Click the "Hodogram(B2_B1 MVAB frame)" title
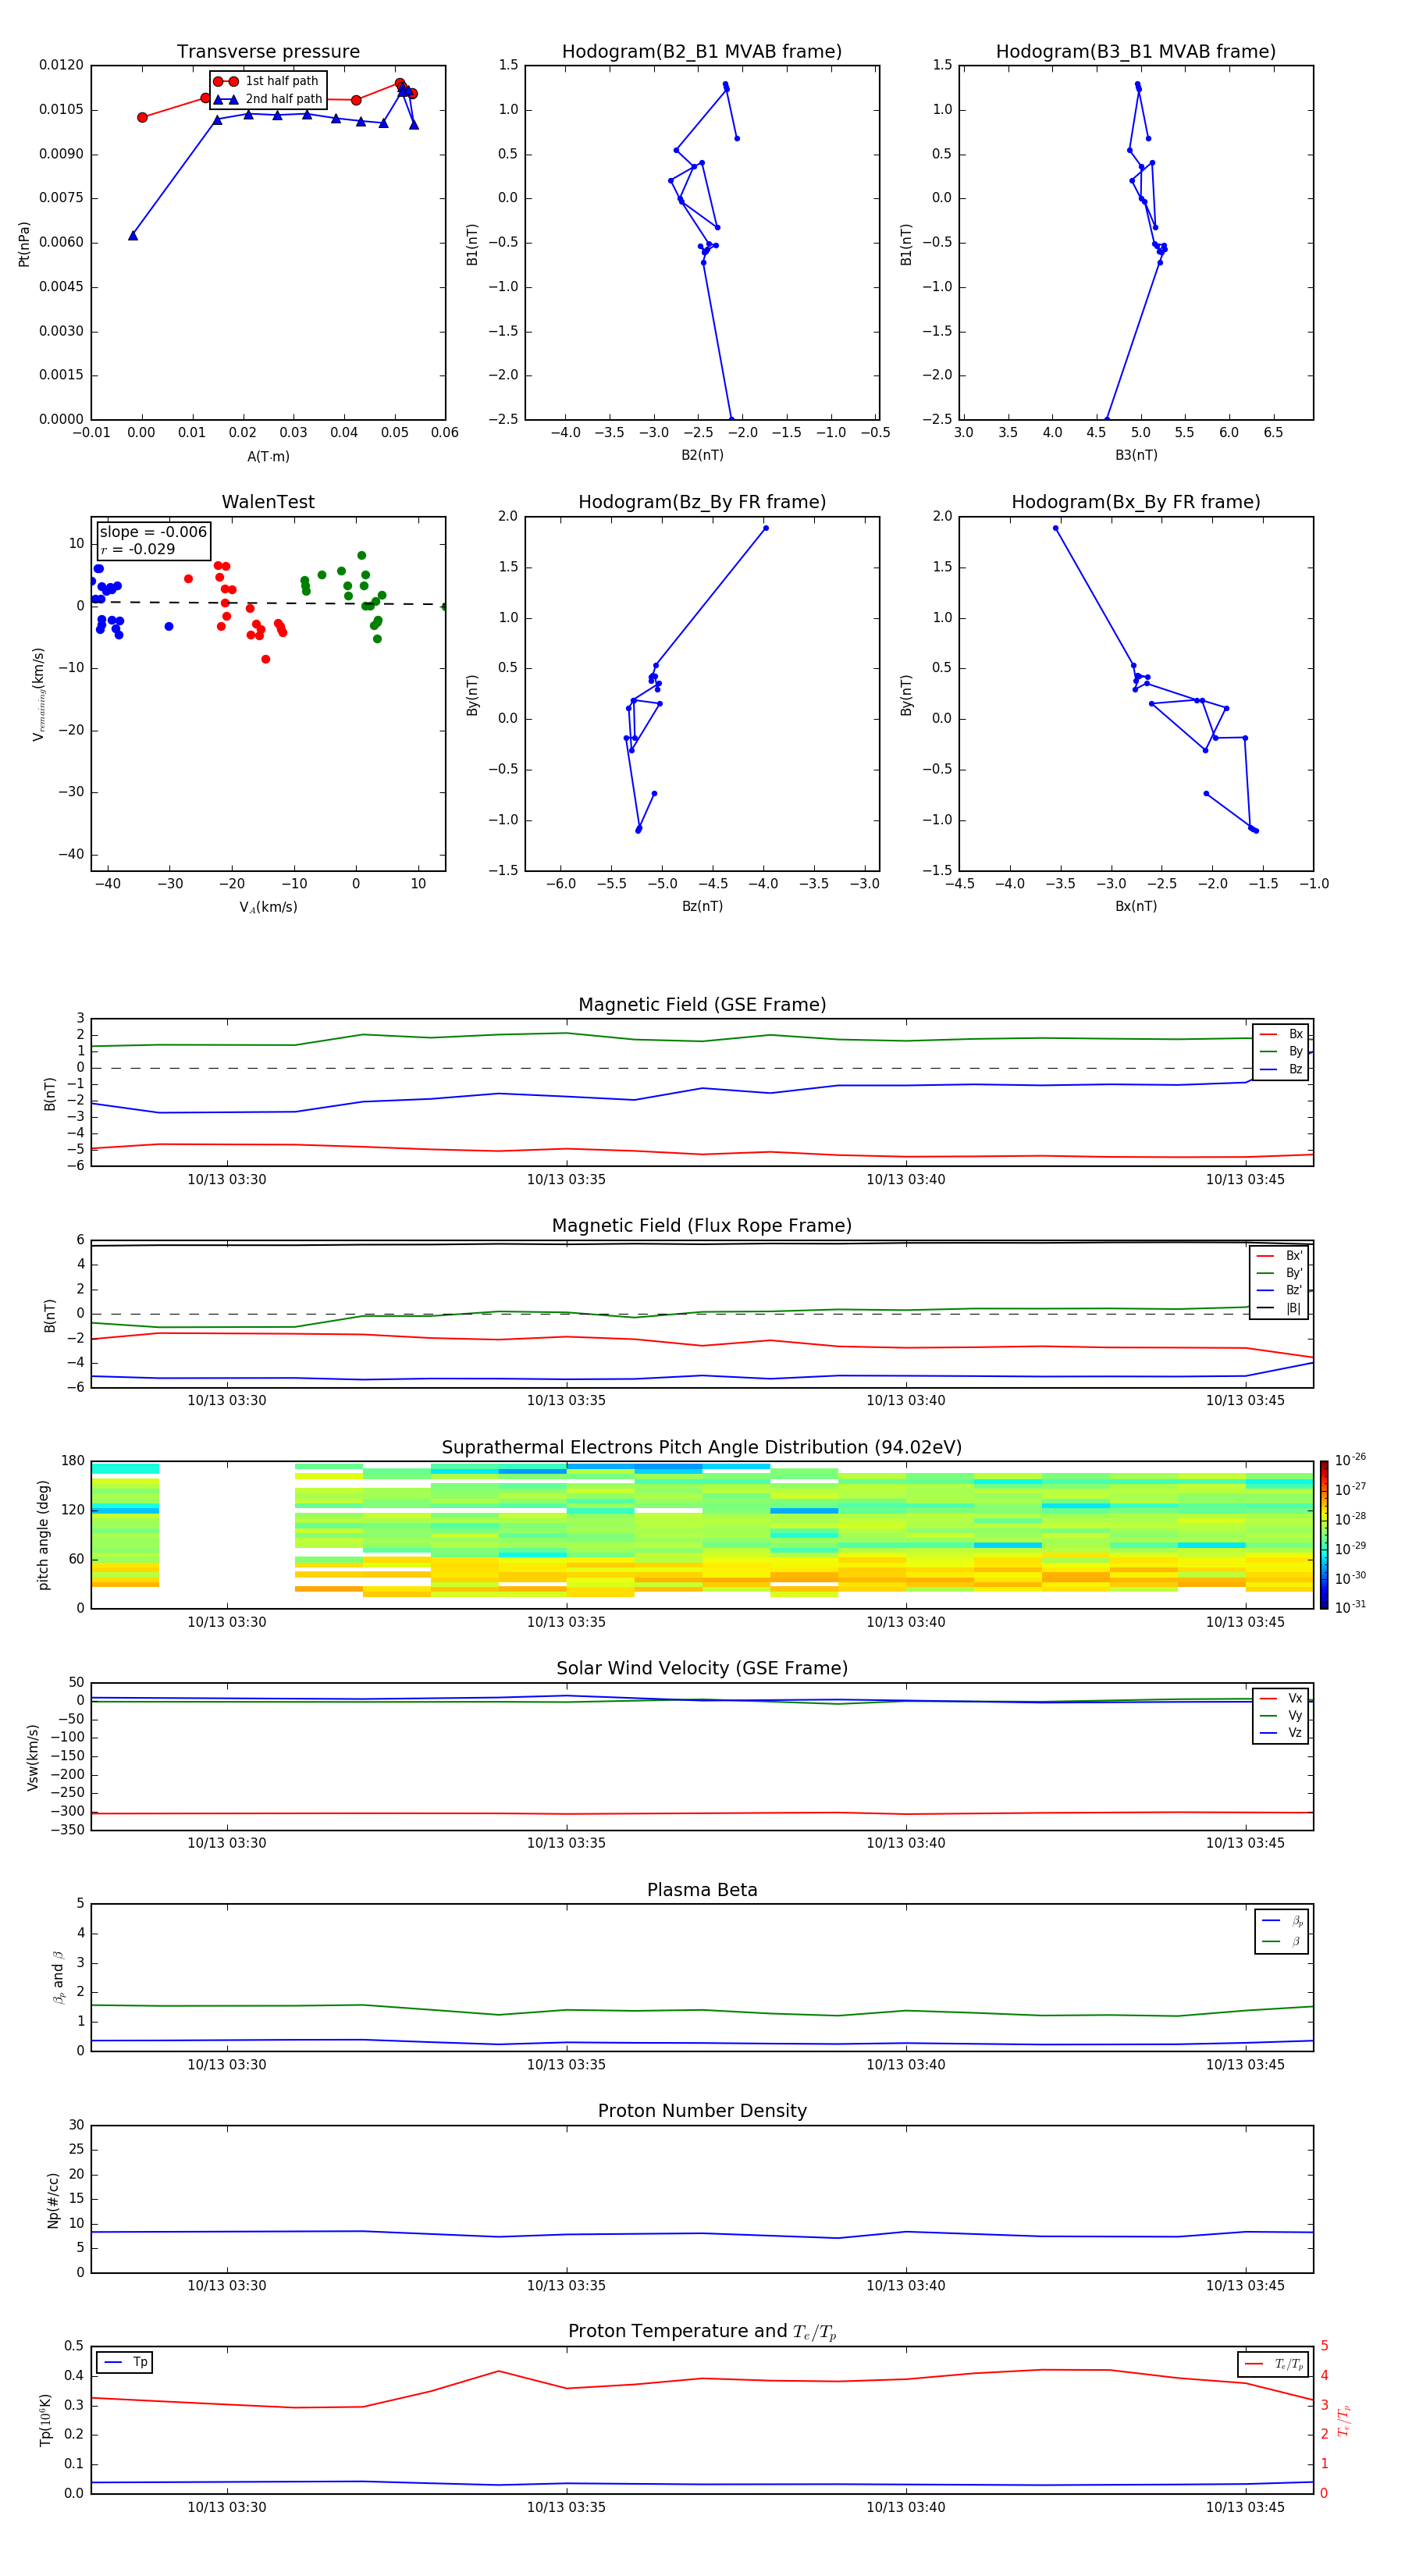The width and height of the screenshot is (1405, 2576). [x=702, y=51]
